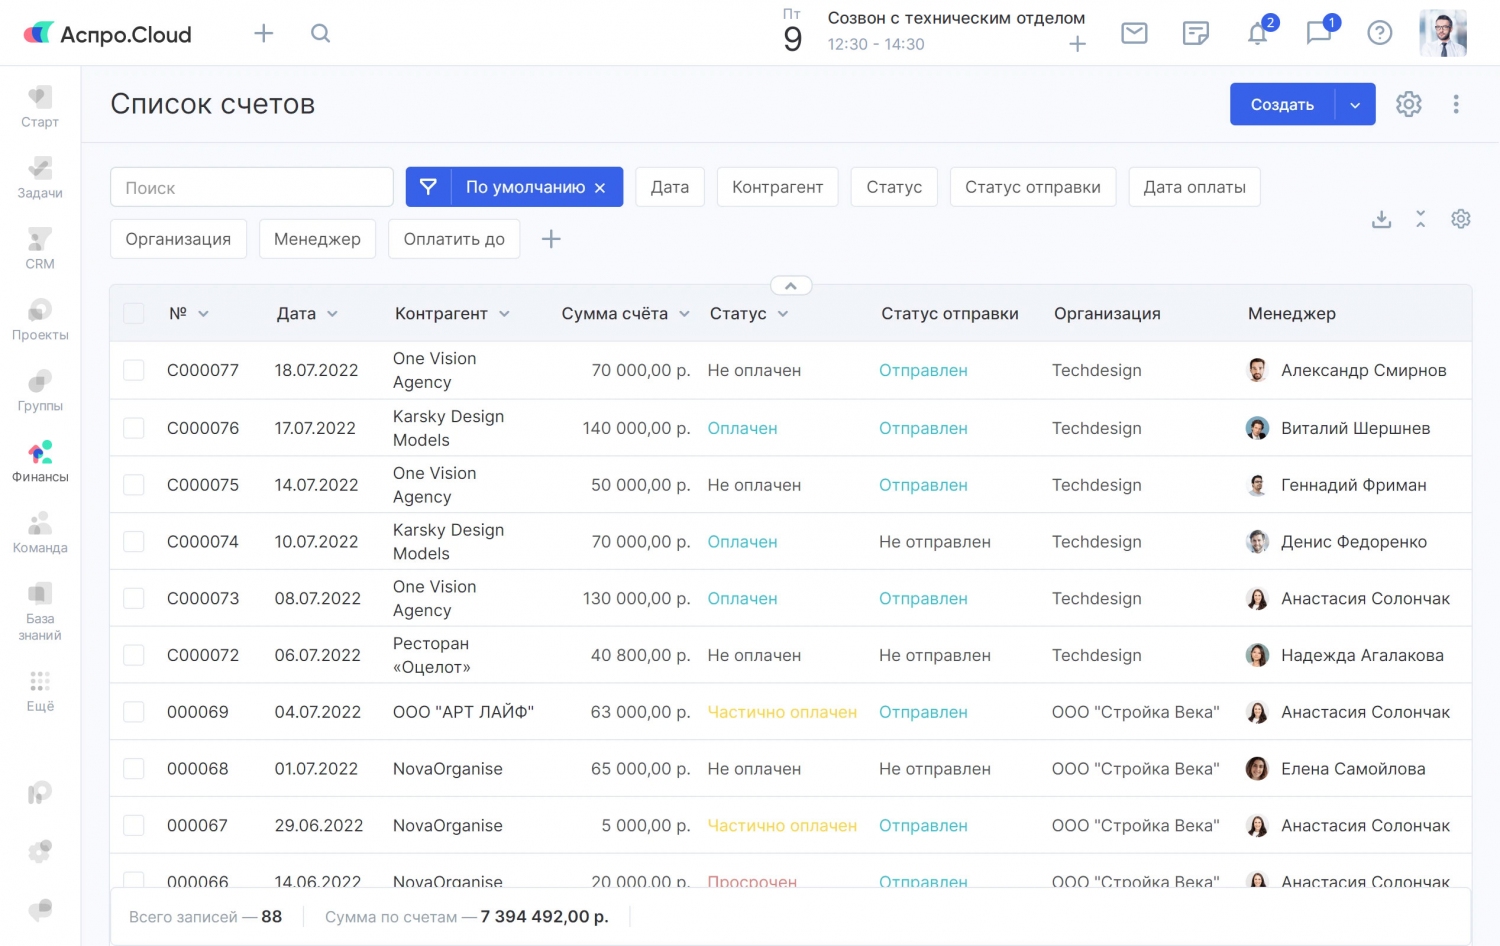Open the Финансы sidebar section
Viewport: 1500px width, 946px height.
coord(40,461)
